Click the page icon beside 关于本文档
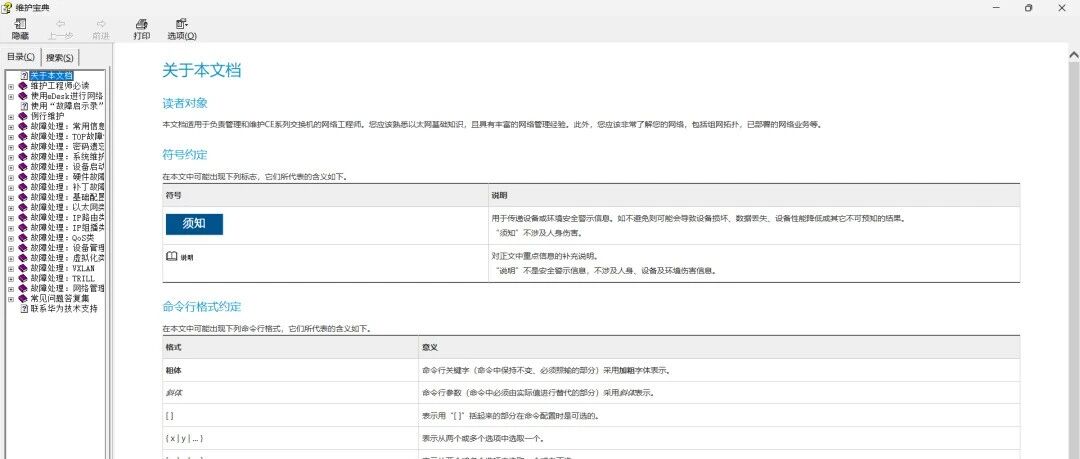The height and width of the screenshot is (459, 1080). click(24, 76)
